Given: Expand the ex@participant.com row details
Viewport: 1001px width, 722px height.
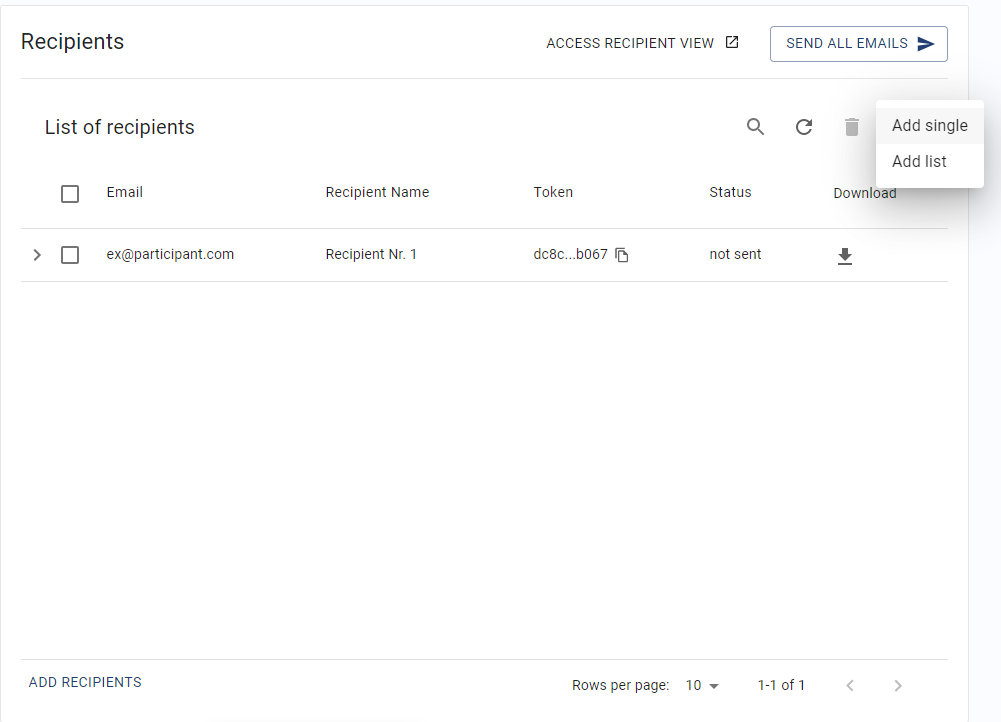Looking at the screenshot, I should (x=37, y=255).
